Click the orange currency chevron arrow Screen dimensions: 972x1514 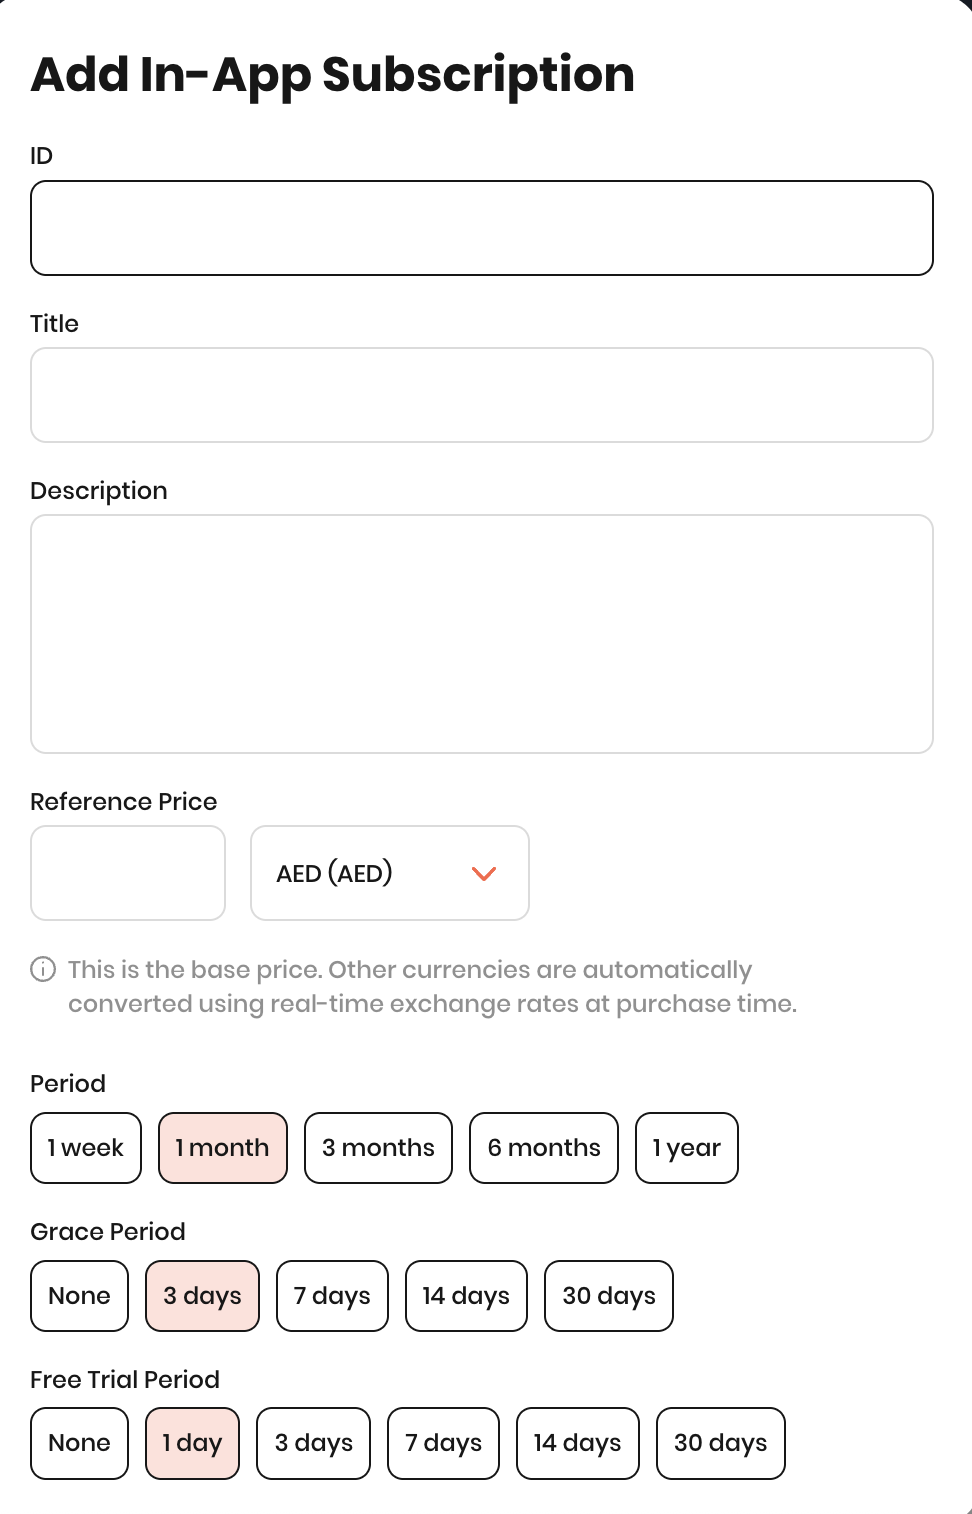point(484,874)
